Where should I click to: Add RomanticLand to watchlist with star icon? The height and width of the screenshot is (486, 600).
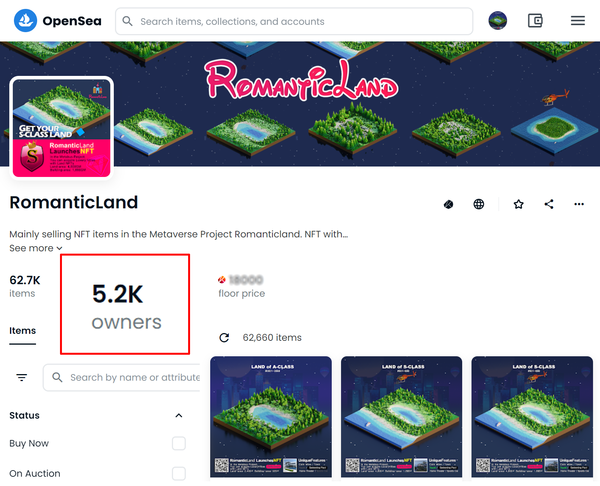[x=518, y=204]
